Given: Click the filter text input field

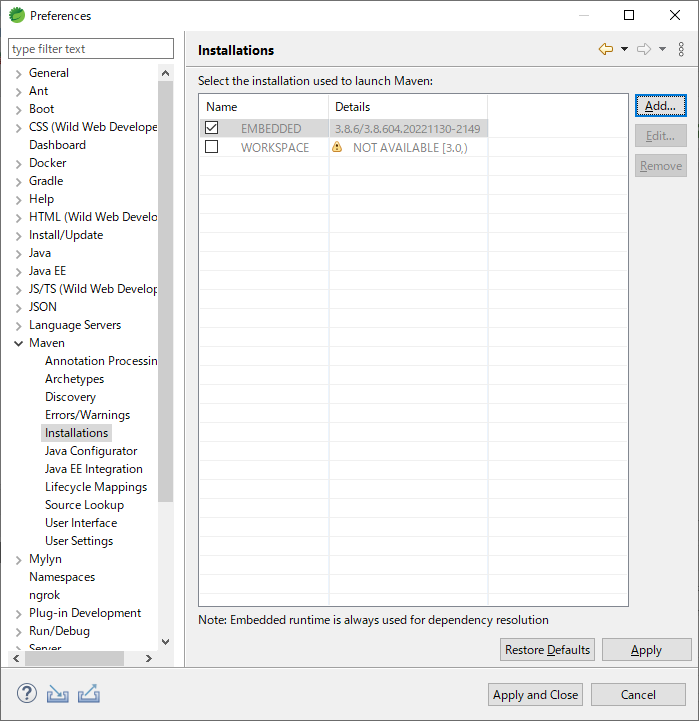Looking at the screenshot, I should 91,48.
